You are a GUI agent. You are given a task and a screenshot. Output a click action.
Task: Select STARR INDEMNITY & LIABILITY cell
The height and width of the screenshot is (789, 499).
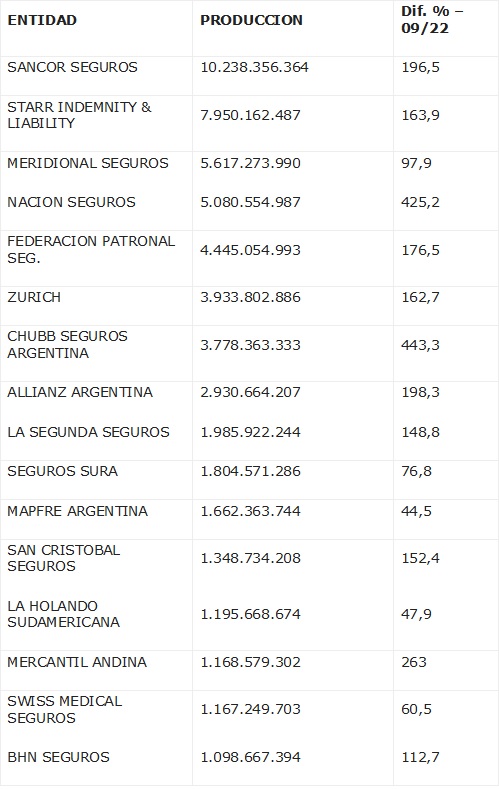pyautogui.click(x=79, y=115)
